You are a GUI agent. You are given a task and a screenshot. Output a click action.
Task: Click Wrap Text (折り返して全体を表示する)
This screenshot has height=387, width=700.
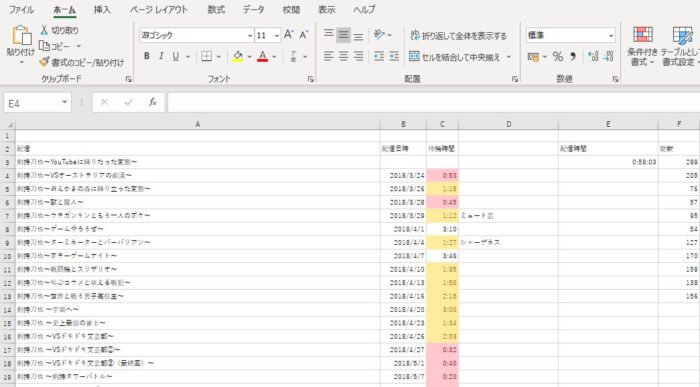pyautogui.click(x=458, y=36)
